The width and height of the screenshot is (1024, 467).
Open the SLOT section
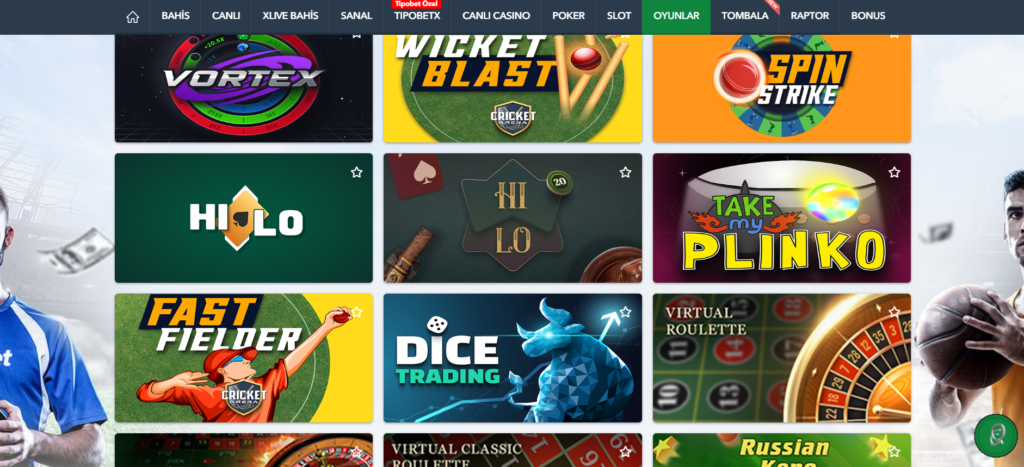pyautogui.click(x=618, y=16)
